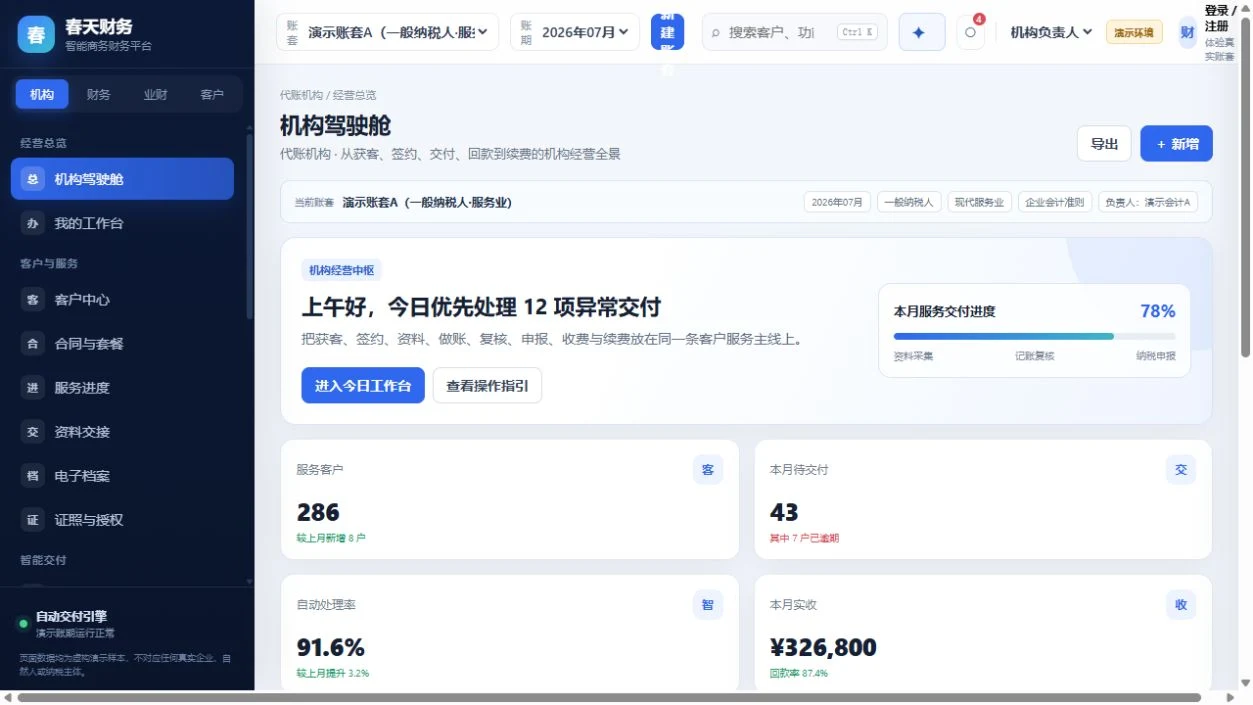Click the 78% progress value
Image resolution: width=1253 pixels, height=705 pixels.
point(1158,311)
